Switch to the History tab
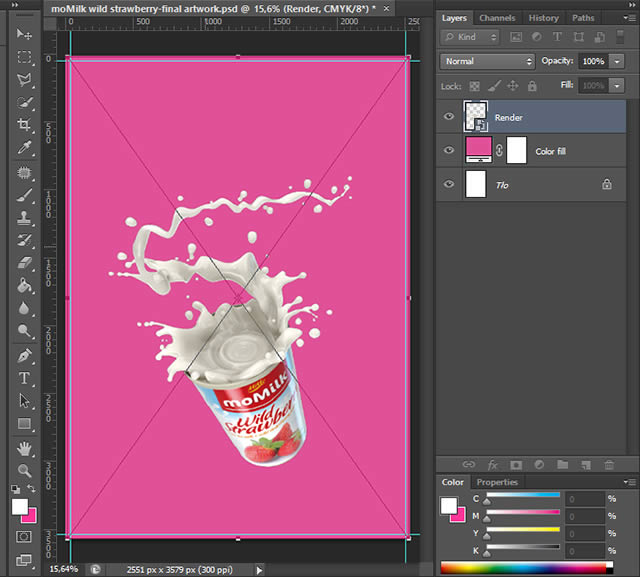 (x=543, y=18)
